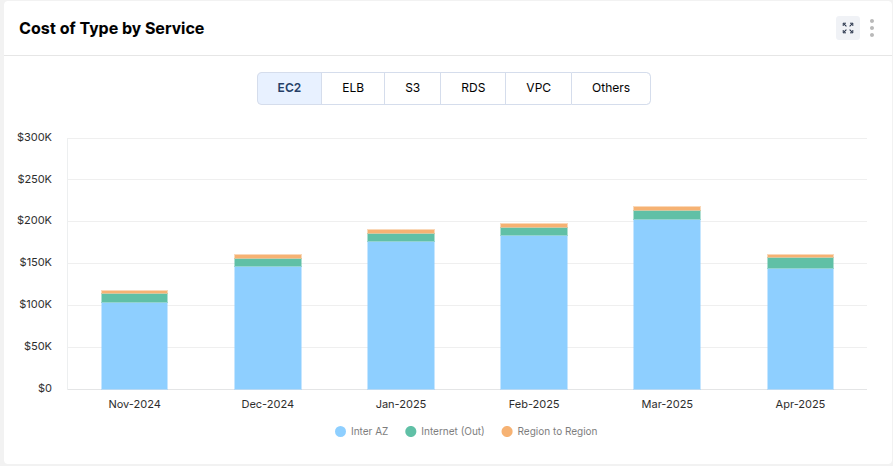This screenshot has height=466, width=893.
Task: Toggle Inter AZ legend series
Action: (368, 432)
